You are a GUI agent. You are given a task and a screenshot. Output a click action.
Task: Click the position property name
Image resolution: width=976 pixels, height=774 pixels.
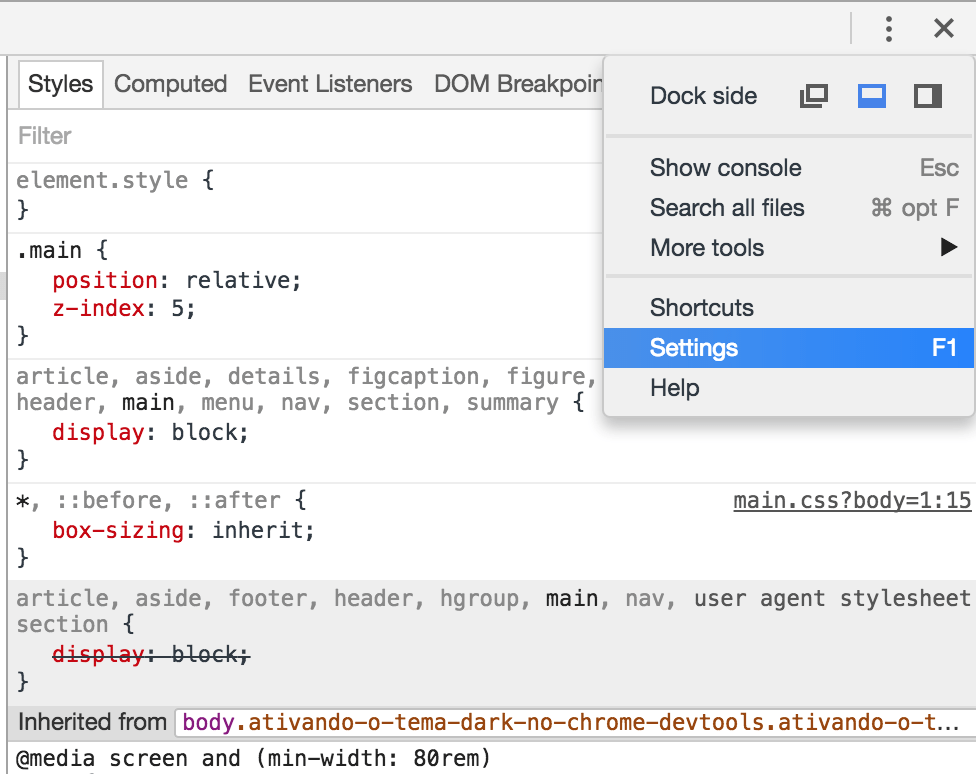105,280
